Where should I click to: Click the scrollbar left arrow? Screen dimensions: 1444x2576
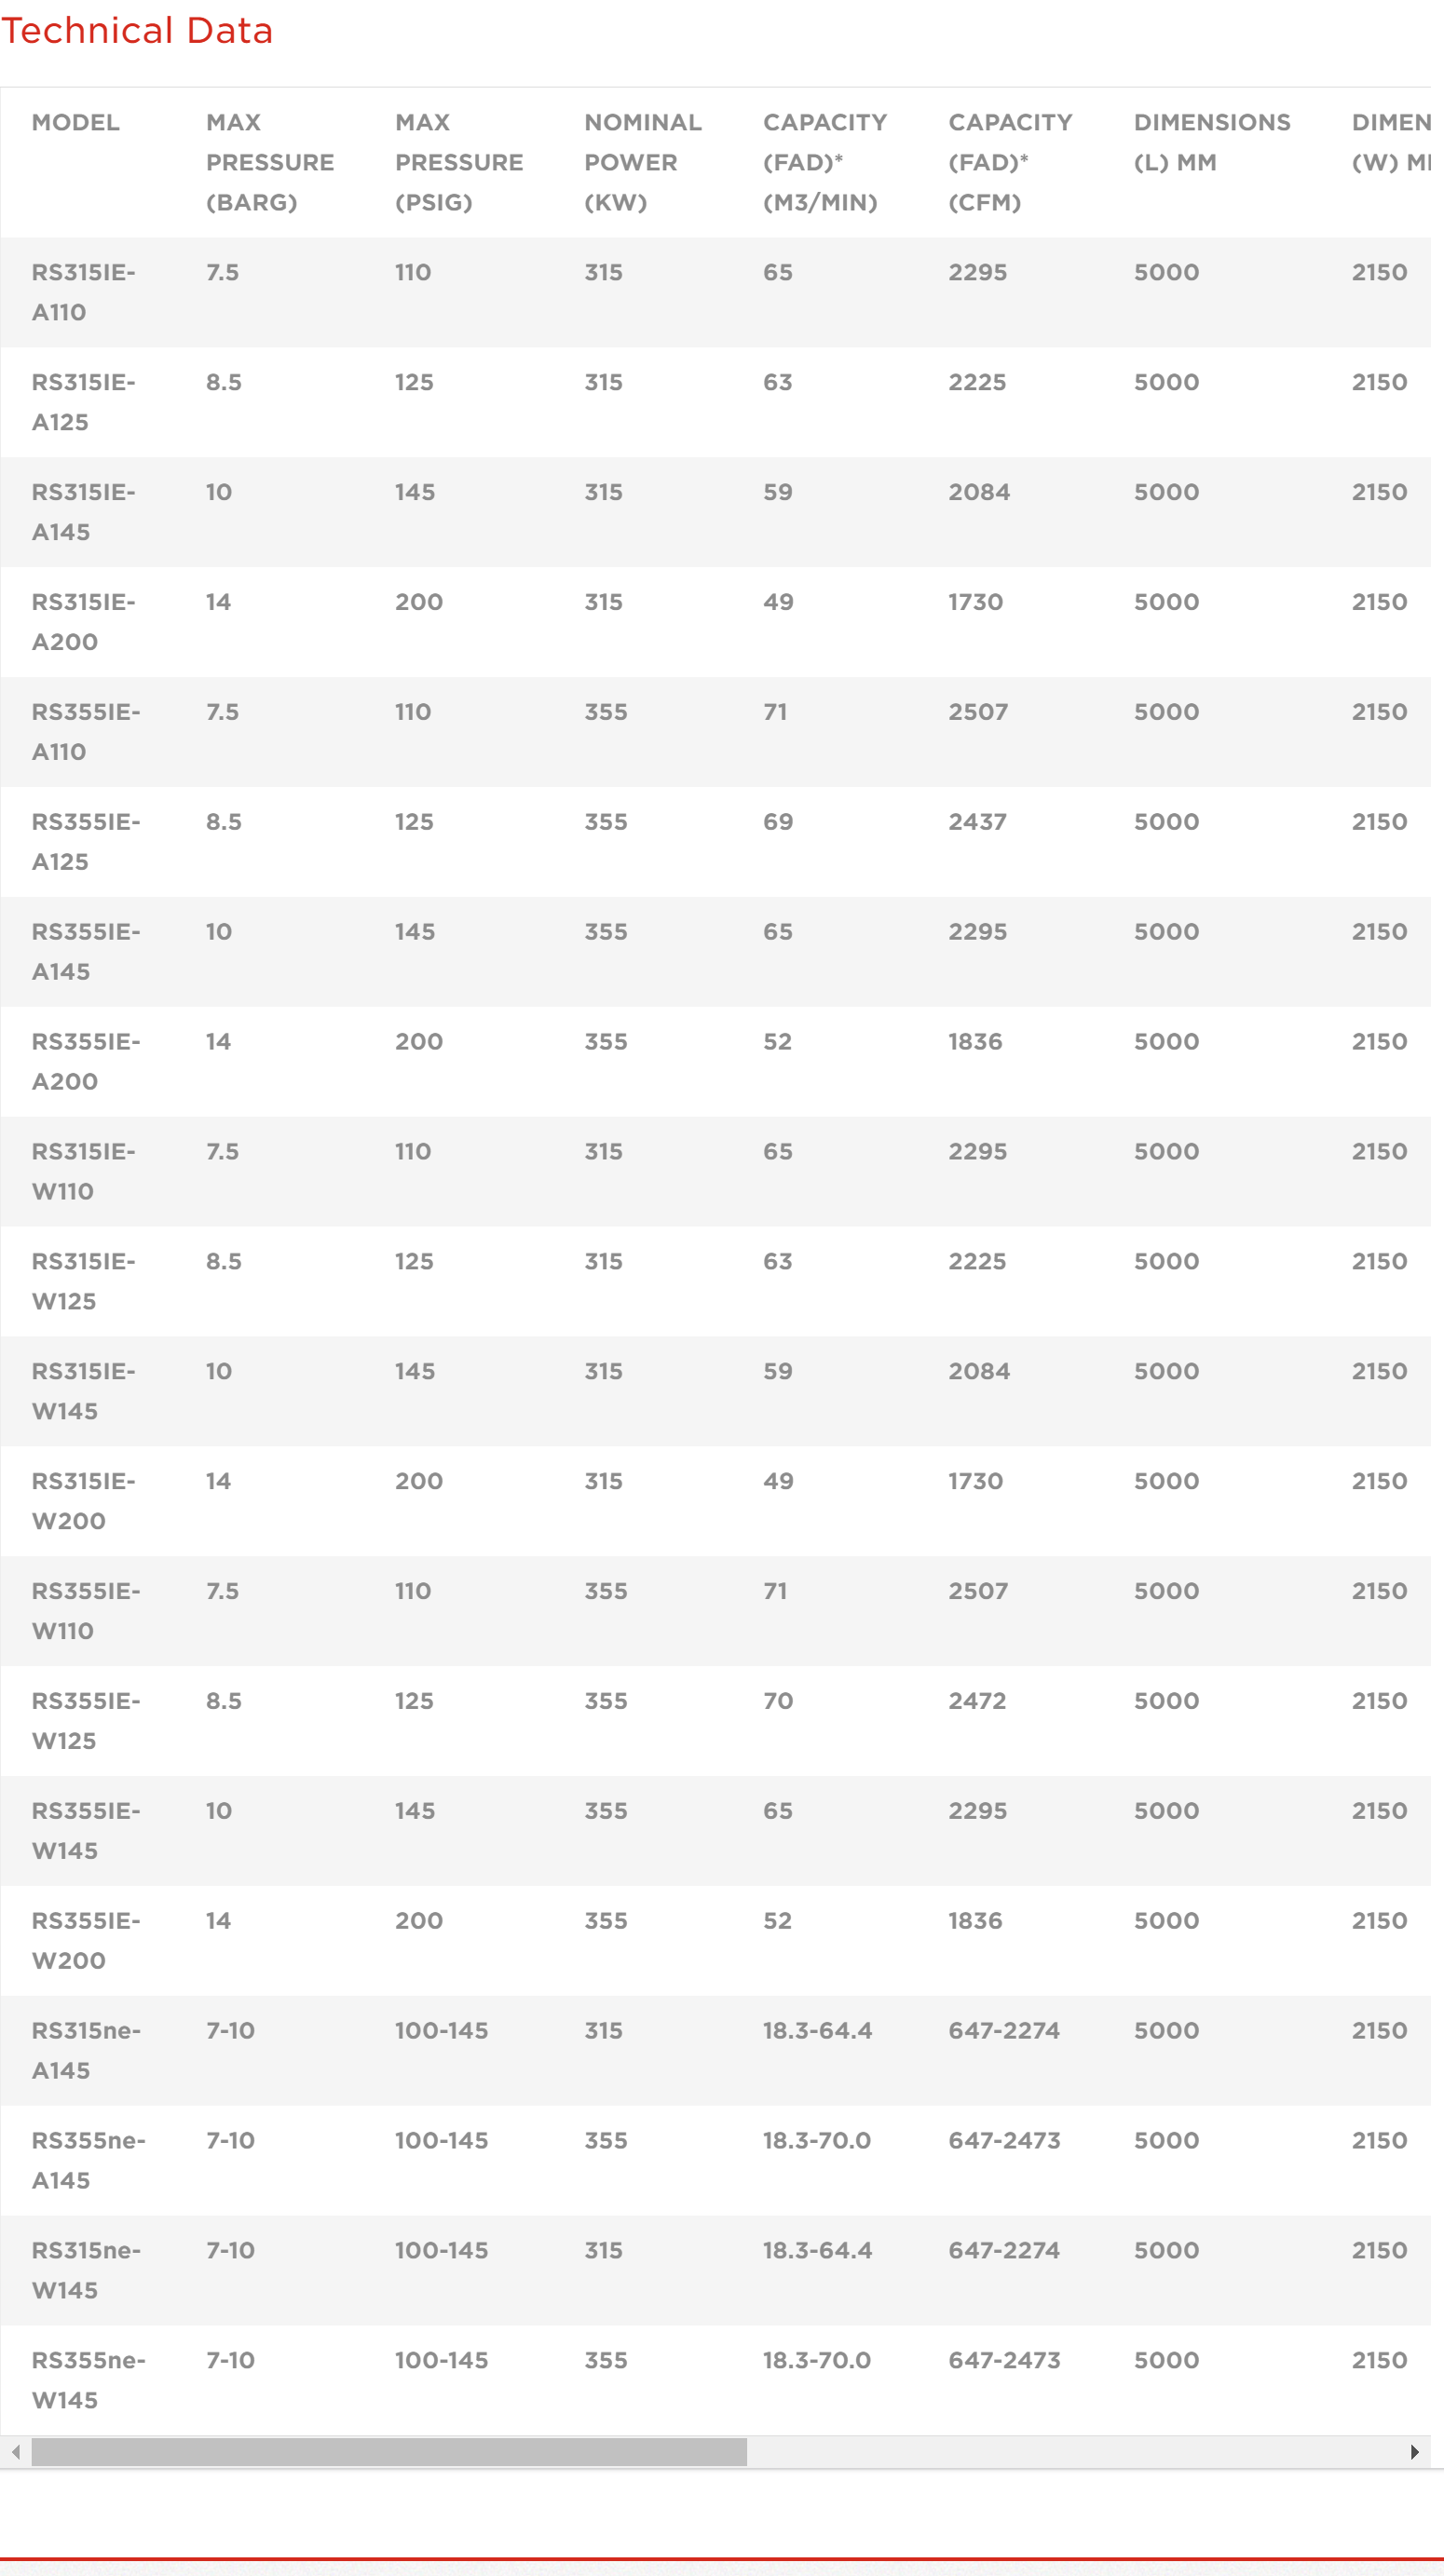click(x=16, y=2452)
